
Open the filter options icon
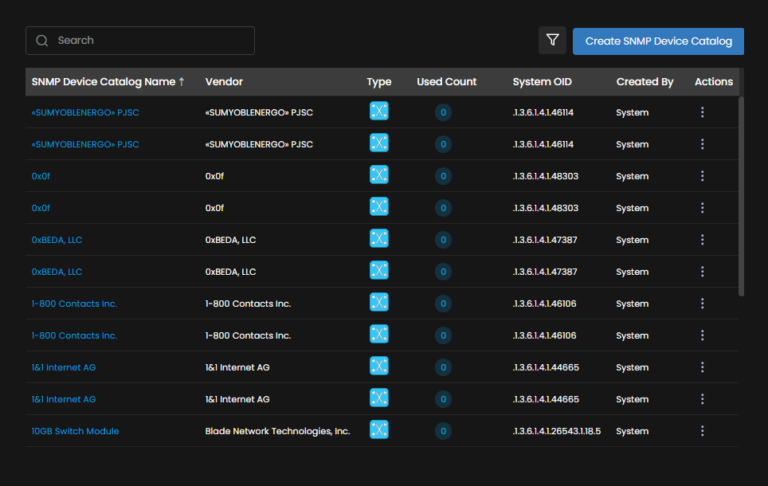coord(552,40)
